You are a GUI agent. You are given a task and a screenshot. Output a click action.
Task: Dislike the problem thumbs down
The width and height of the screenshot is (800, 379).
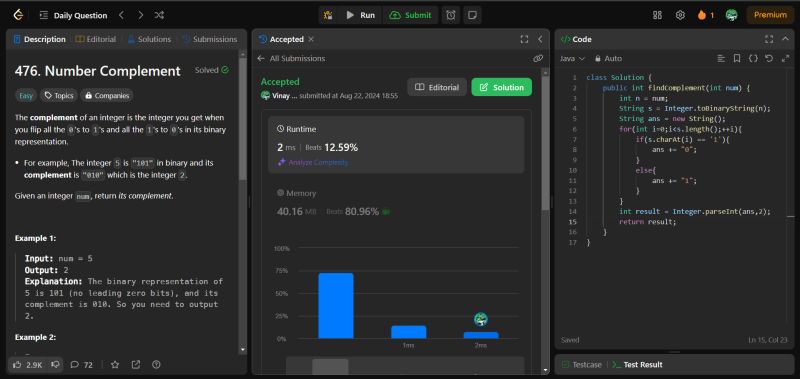tap(56, 365)
